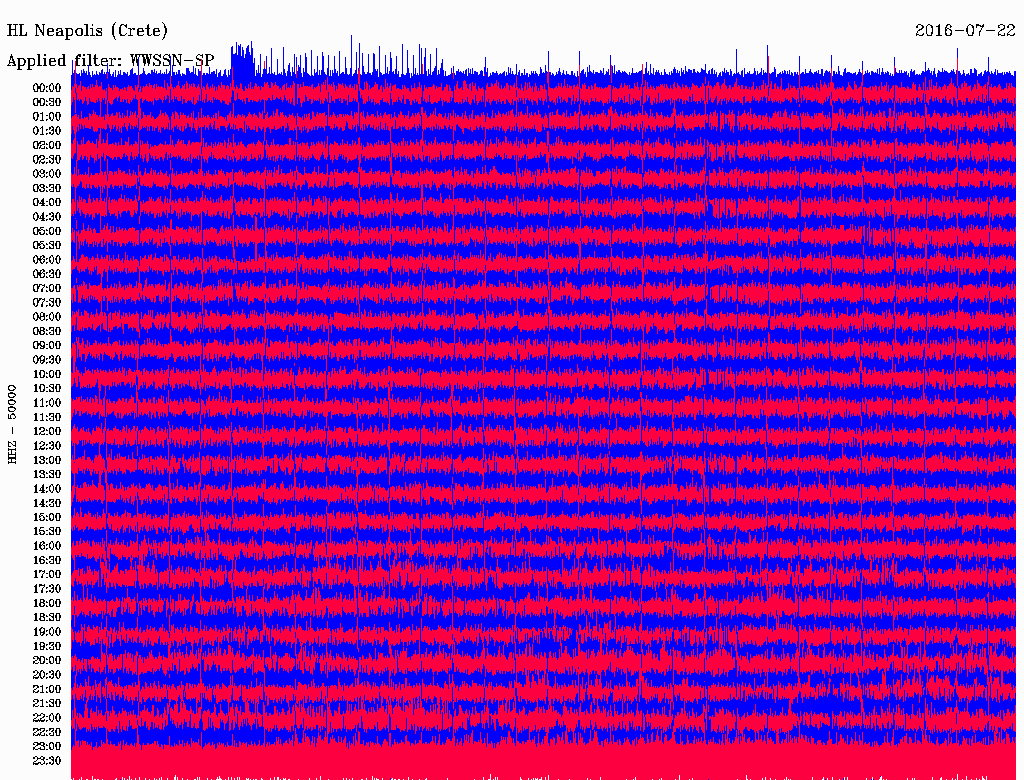Select the 12:00 time label

47,431
